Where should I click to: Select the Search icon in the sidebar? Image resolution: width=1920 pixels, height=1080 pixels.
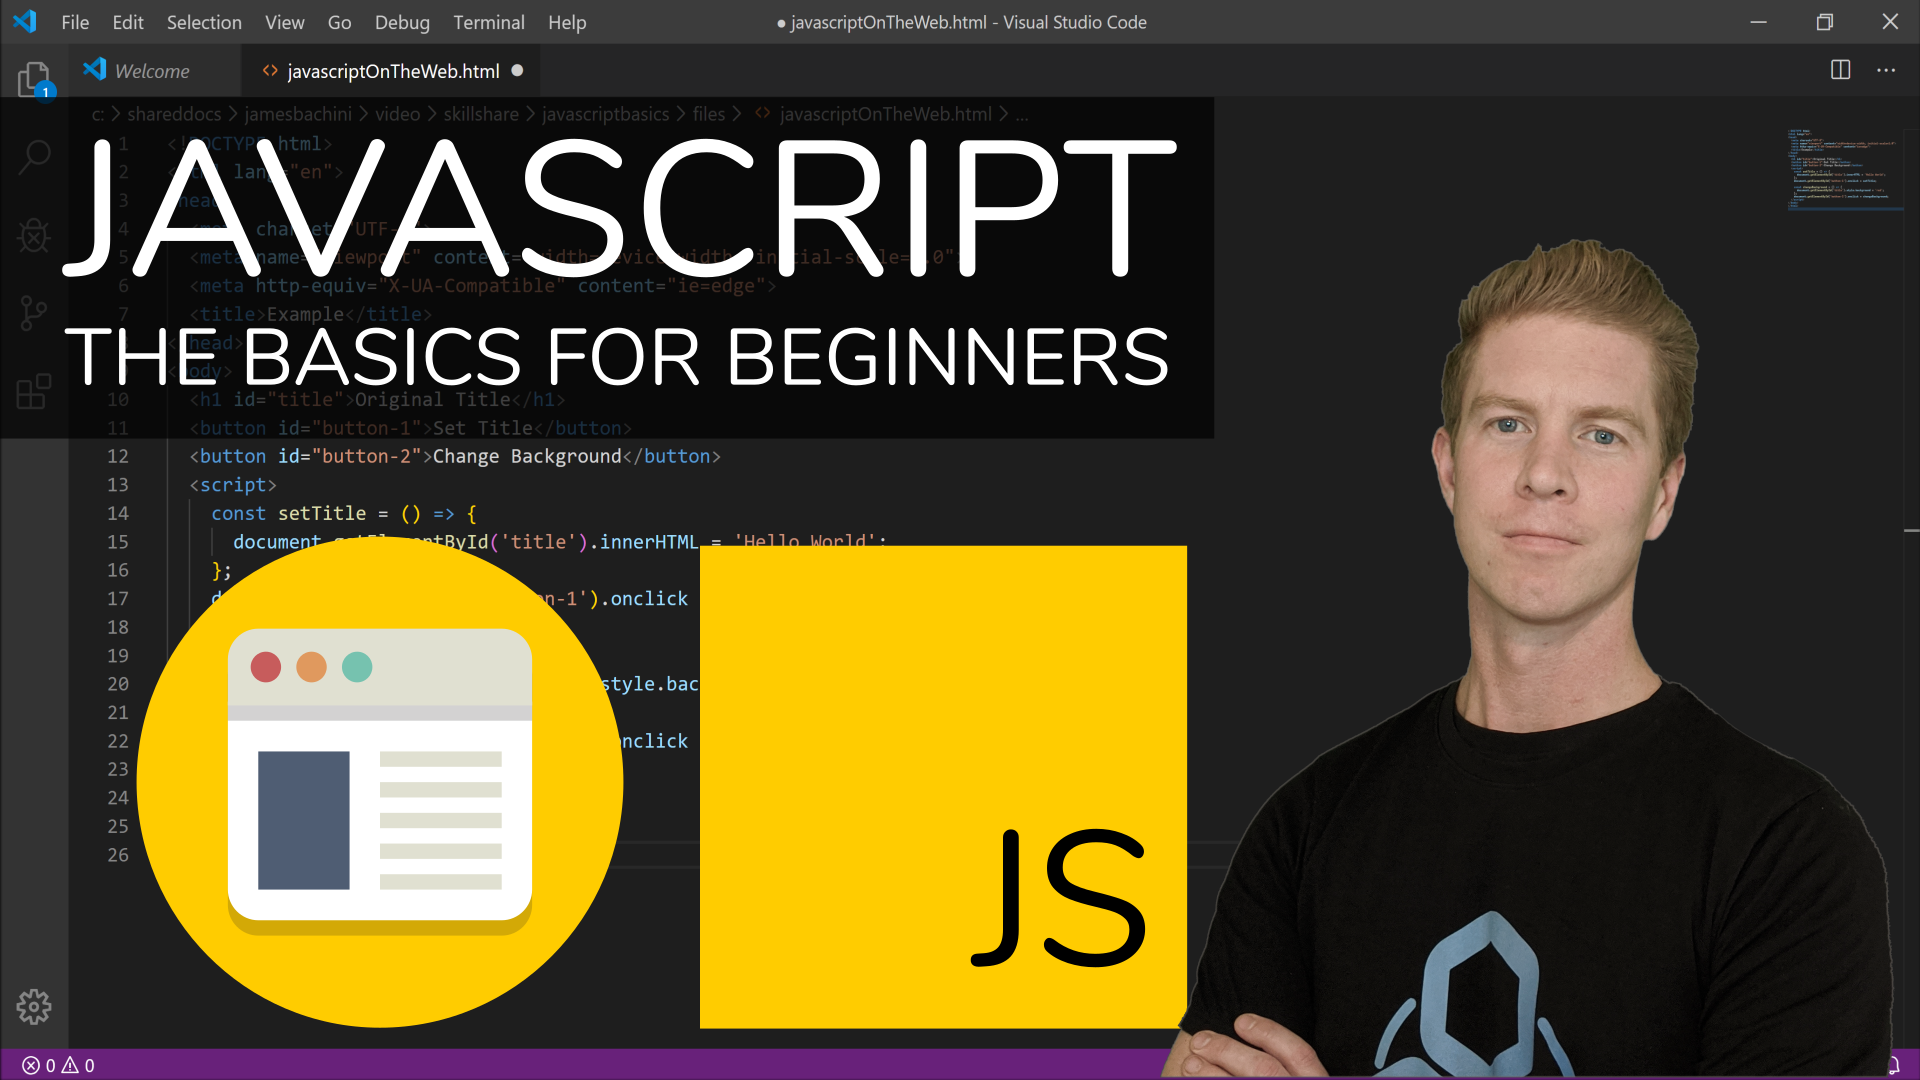pos(34,156)
